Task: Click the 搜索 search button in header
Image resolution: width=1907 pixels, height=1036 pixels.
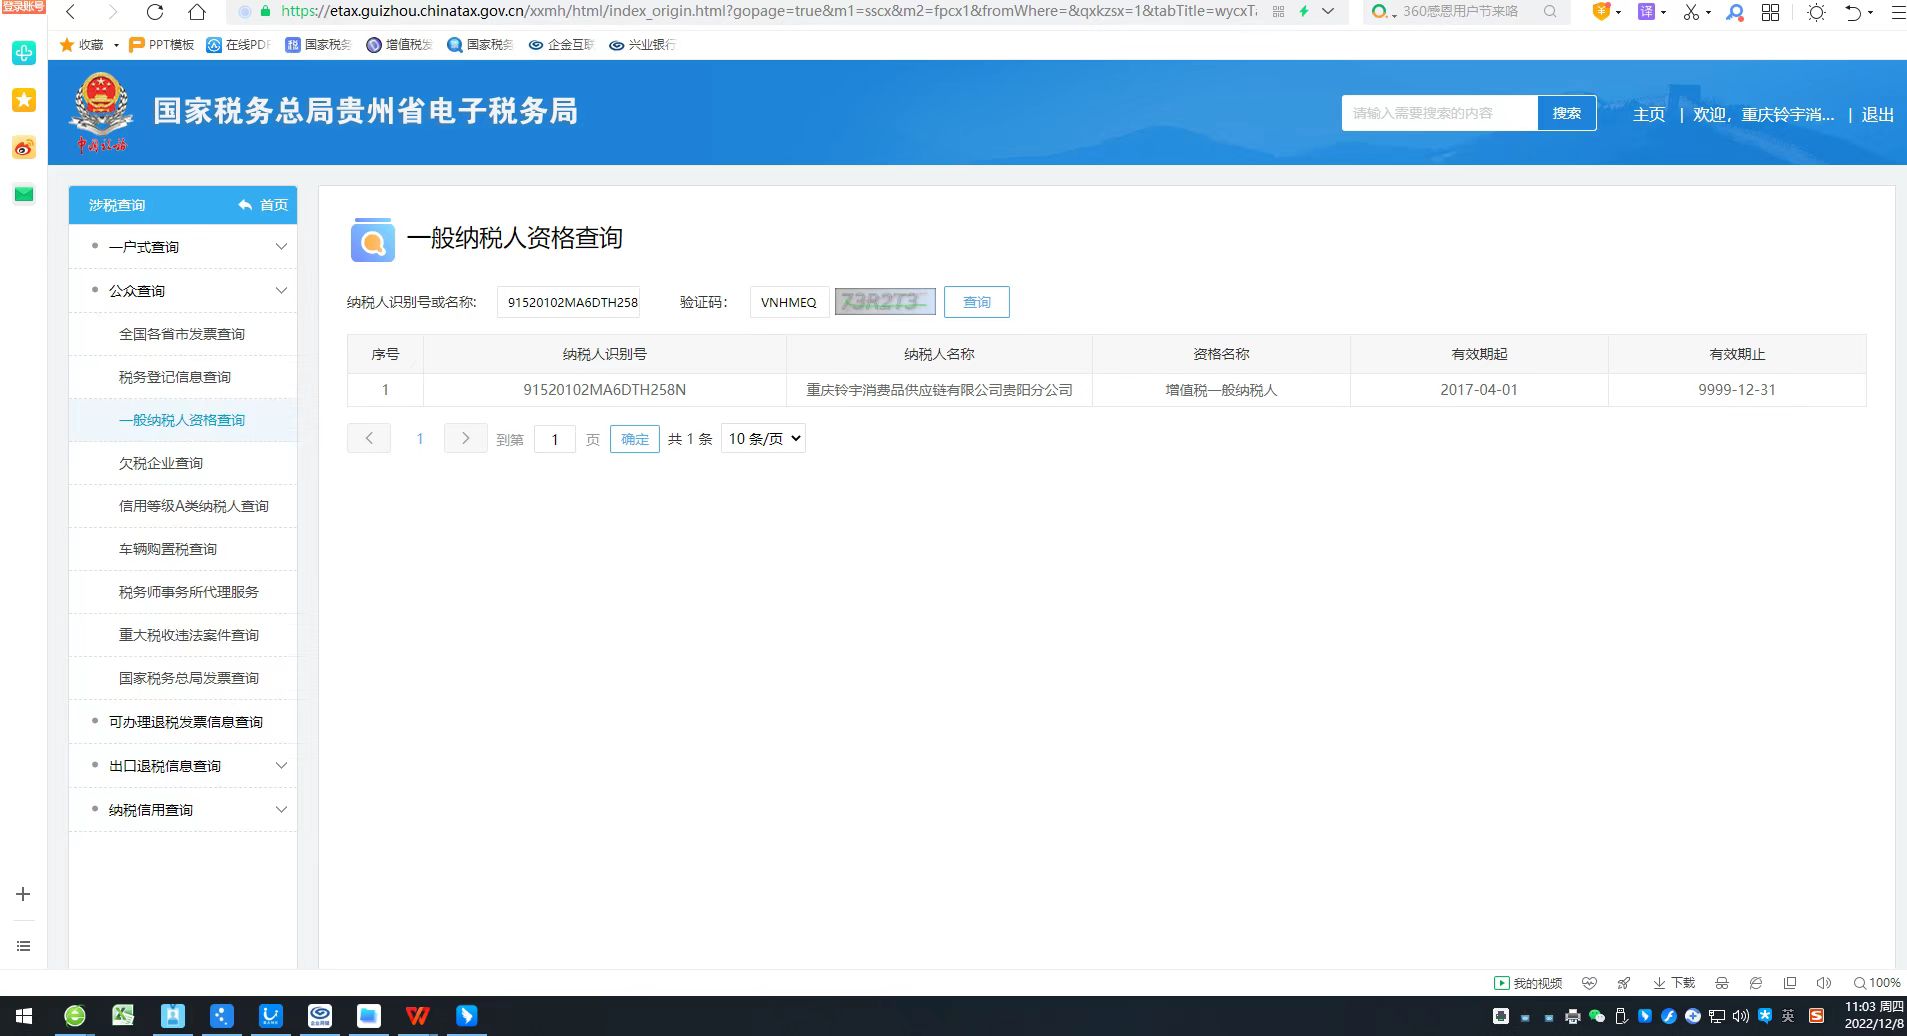Action: (1566, 113)
